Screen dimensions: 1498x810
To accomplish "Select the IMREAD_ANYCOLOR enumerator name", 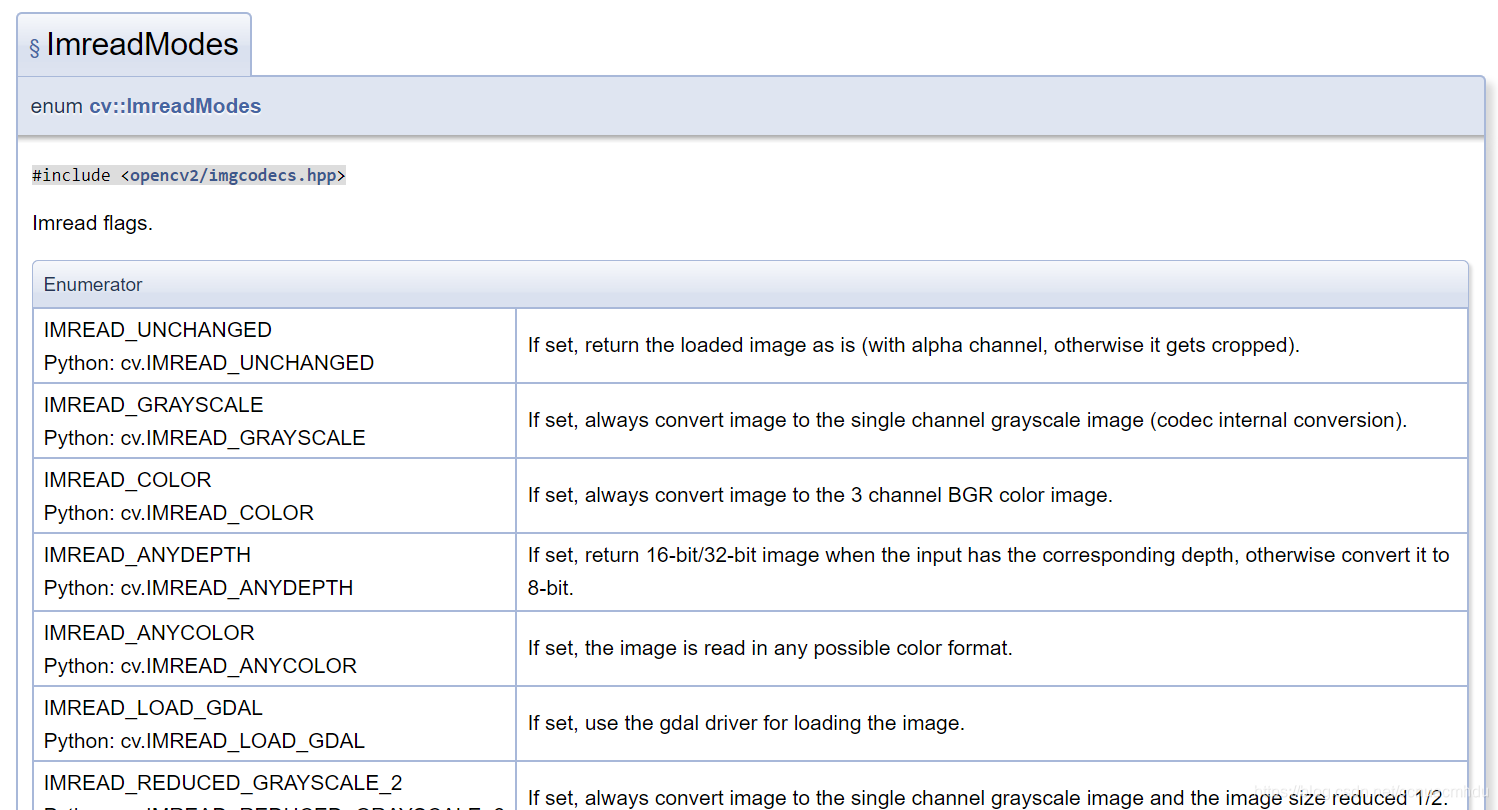I will tap(149, 633).
